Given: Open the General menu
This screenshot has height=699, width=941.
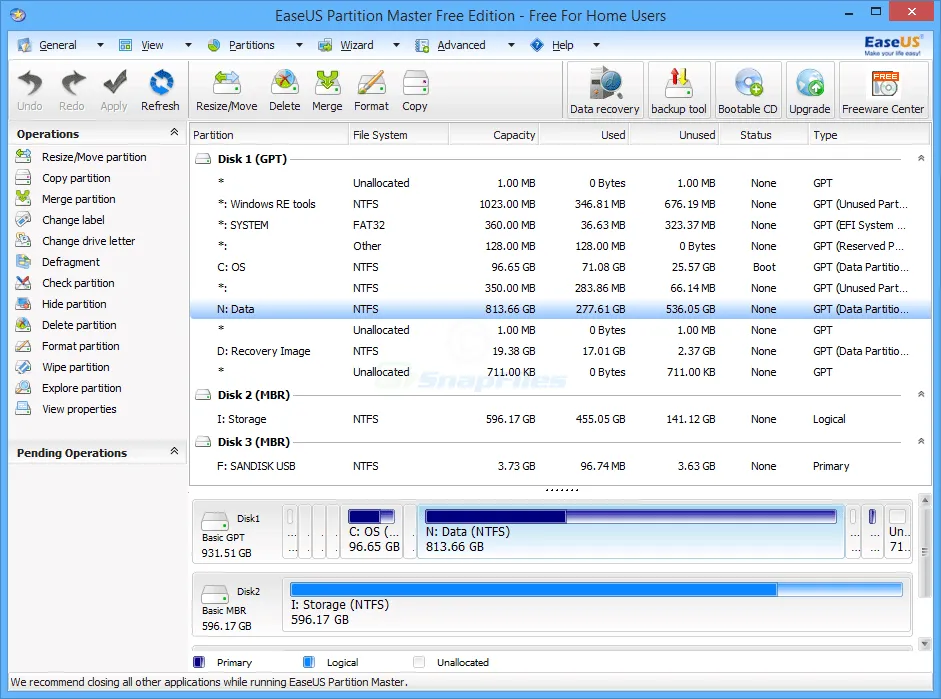Looking at the screenshot, I should (58, 45).
